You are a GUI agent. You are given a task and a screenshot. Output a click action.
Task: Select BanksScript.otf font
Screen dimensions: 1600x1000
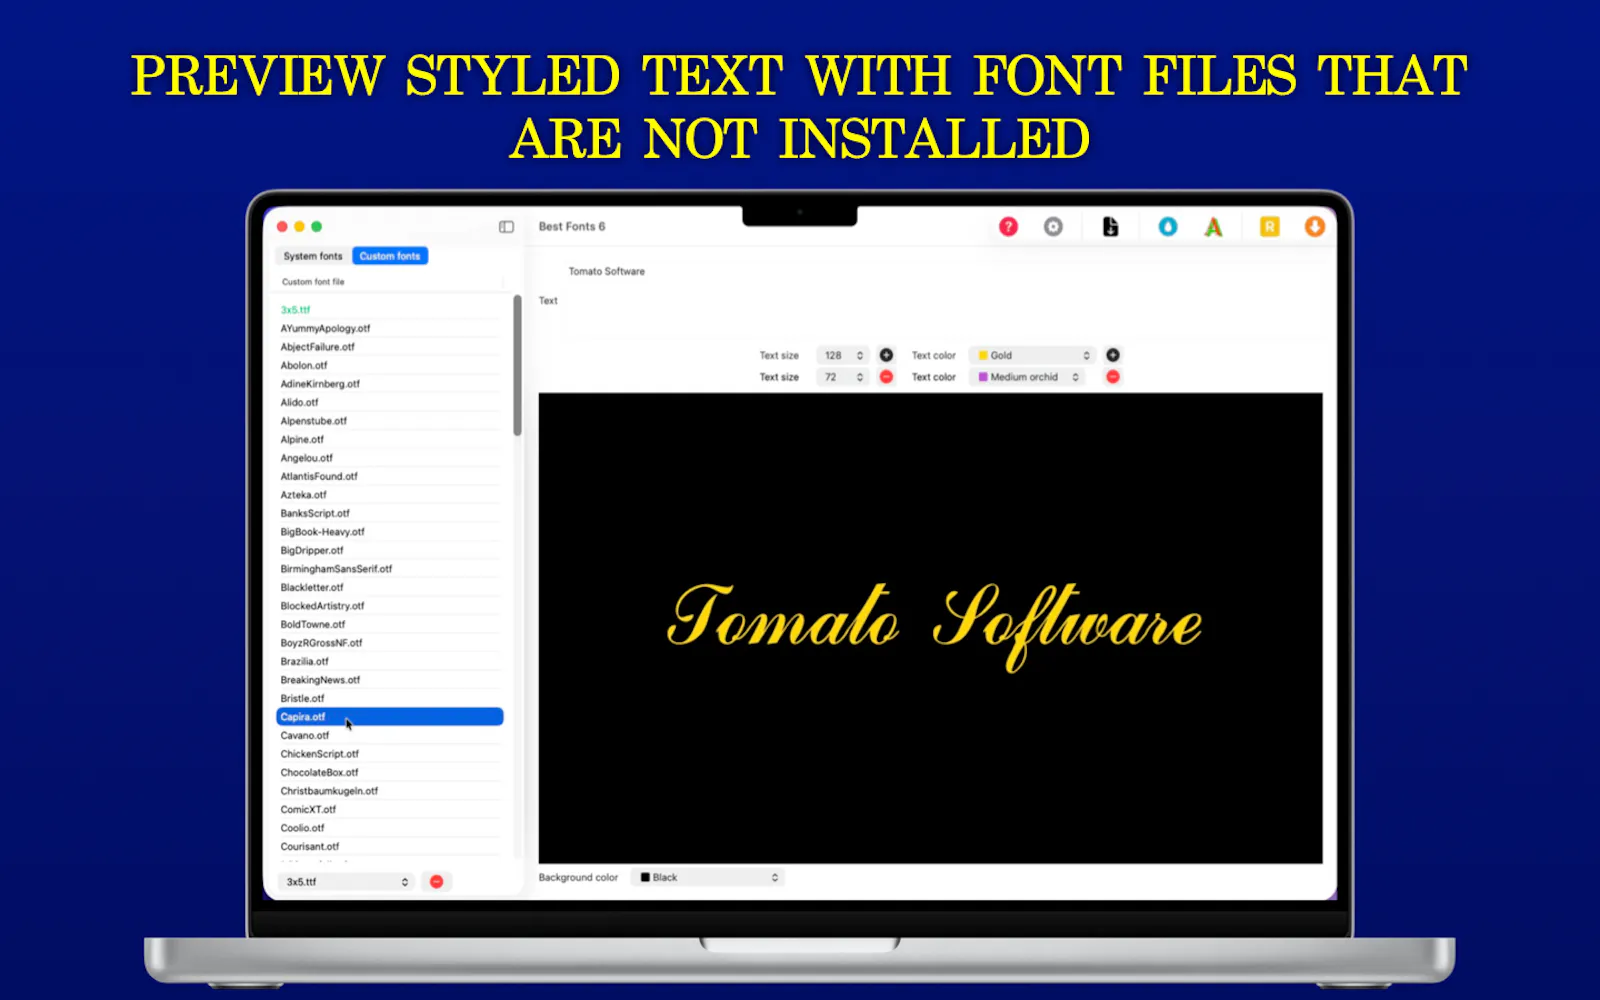click(389, 513)
